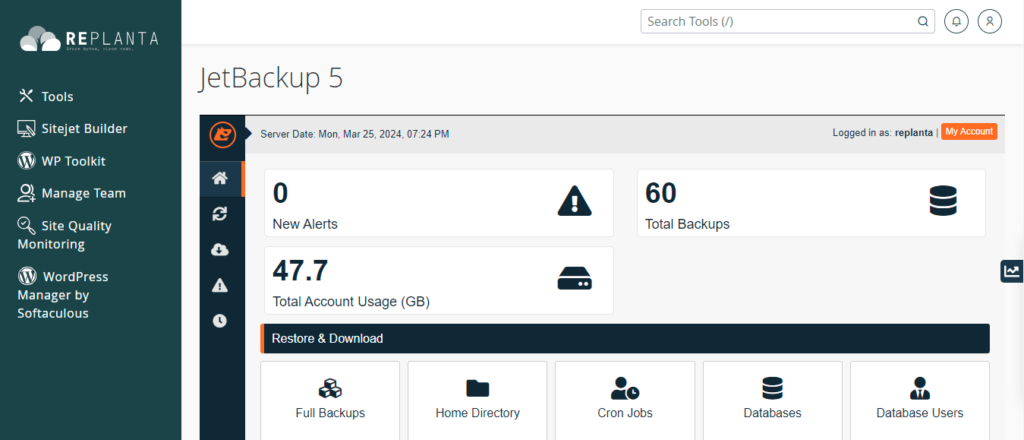The image size is (1024, 440).
Task: Open the notifications bell
Action: pos(957,21)
